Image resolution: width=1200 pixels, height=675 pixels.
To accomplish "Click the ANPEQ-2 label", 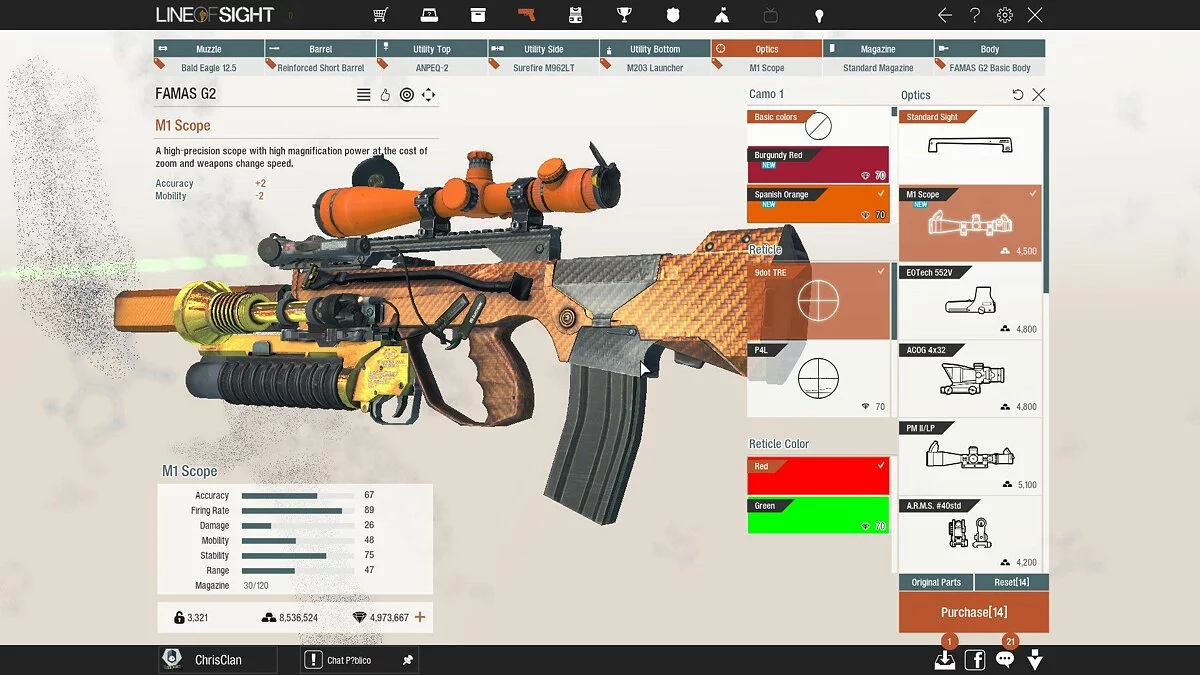I will tap(432, 68).
